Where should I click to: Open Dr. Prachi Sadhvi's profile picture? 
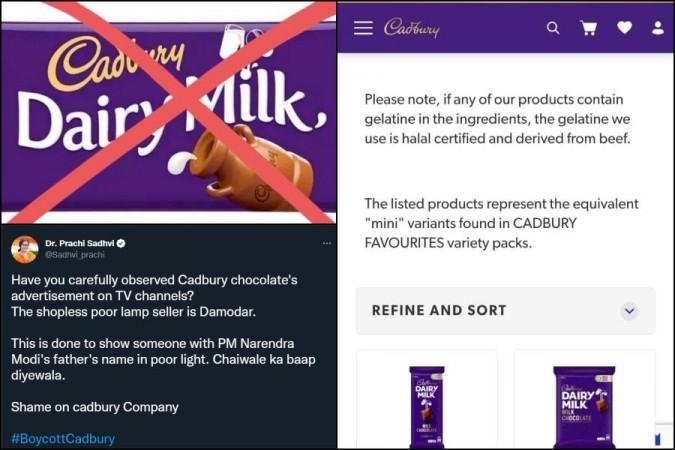[x=25, y=249]
